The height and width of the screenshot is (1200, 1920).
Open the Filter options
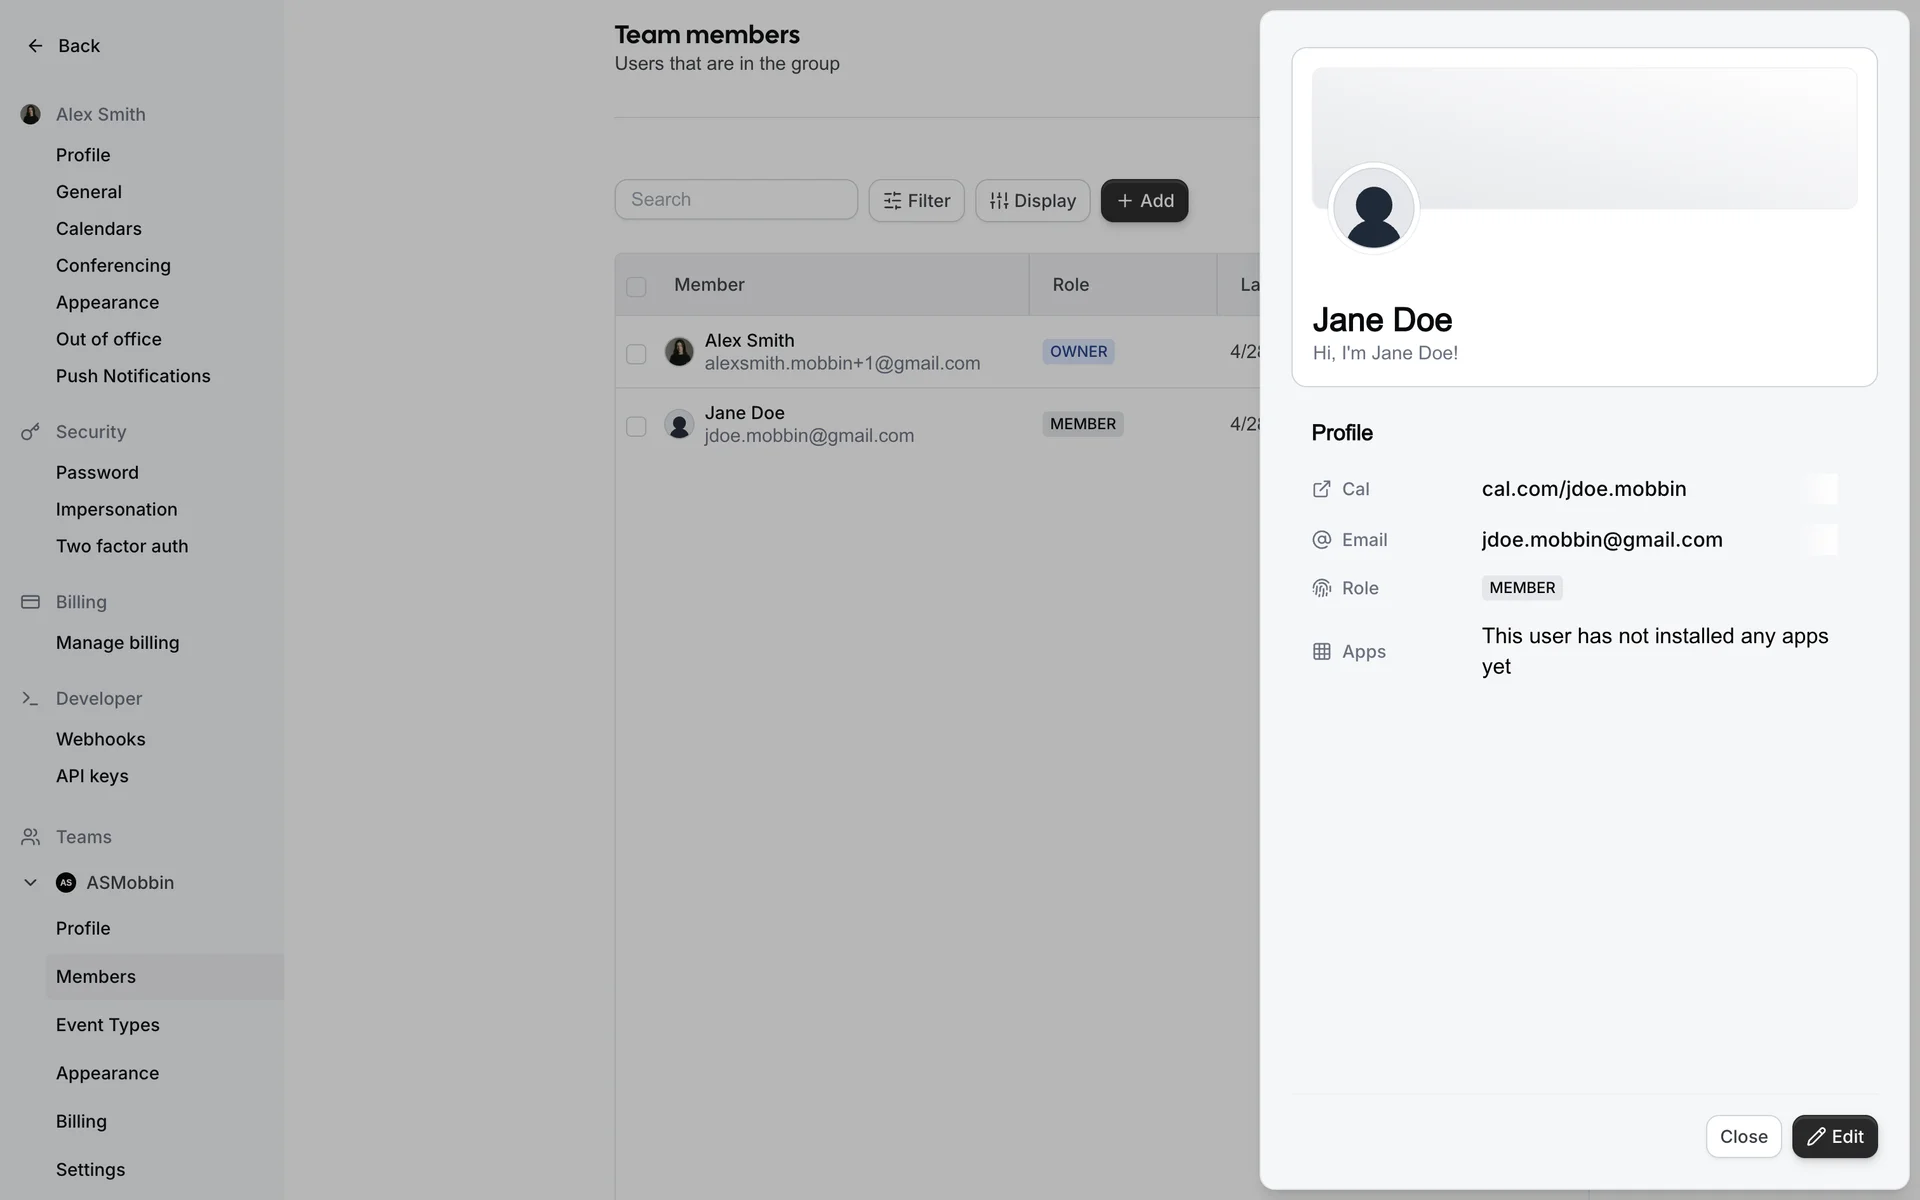click(x=916, y=201)
